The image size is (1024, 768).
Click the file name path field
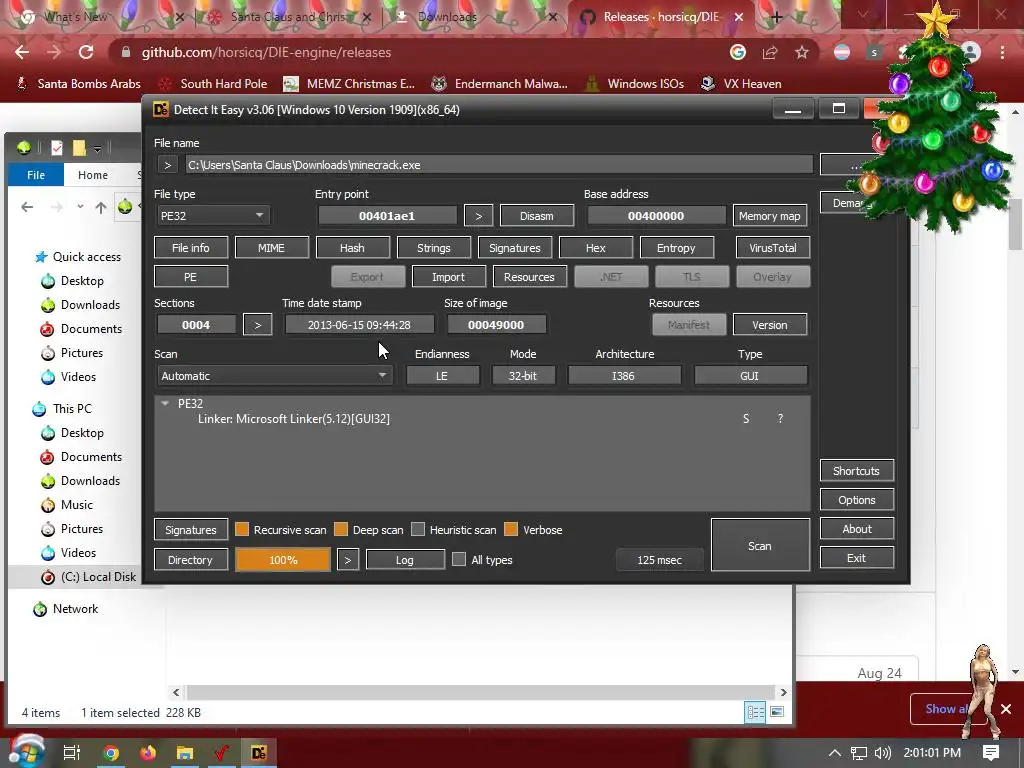(x=499, y=165)
